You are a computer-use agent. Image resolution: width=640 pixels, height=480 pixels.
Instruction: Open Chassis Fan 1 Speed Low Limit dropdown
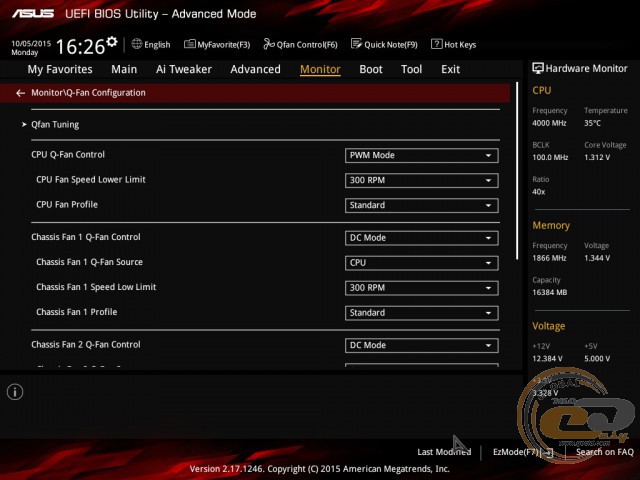click(422, 288)
